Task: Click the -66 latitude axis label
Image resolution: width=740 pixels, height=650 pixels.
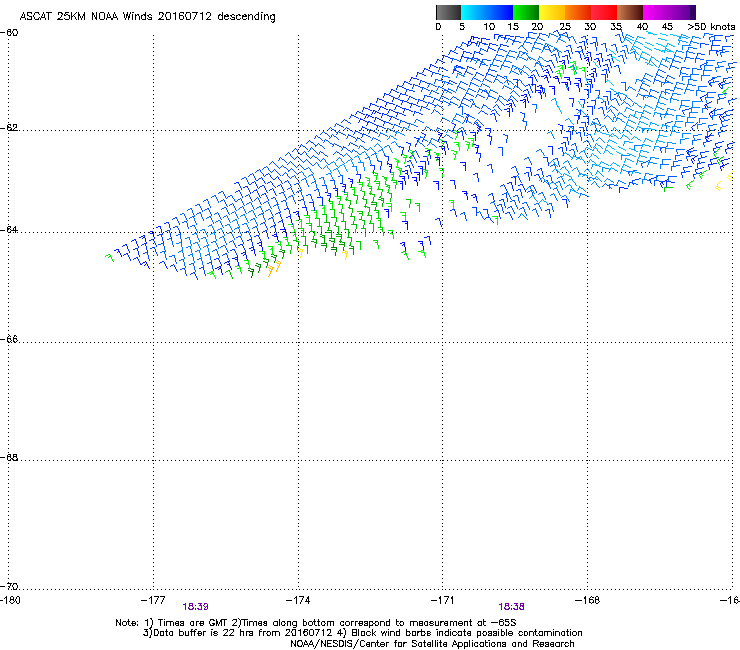Action: [x=9, y=340]
